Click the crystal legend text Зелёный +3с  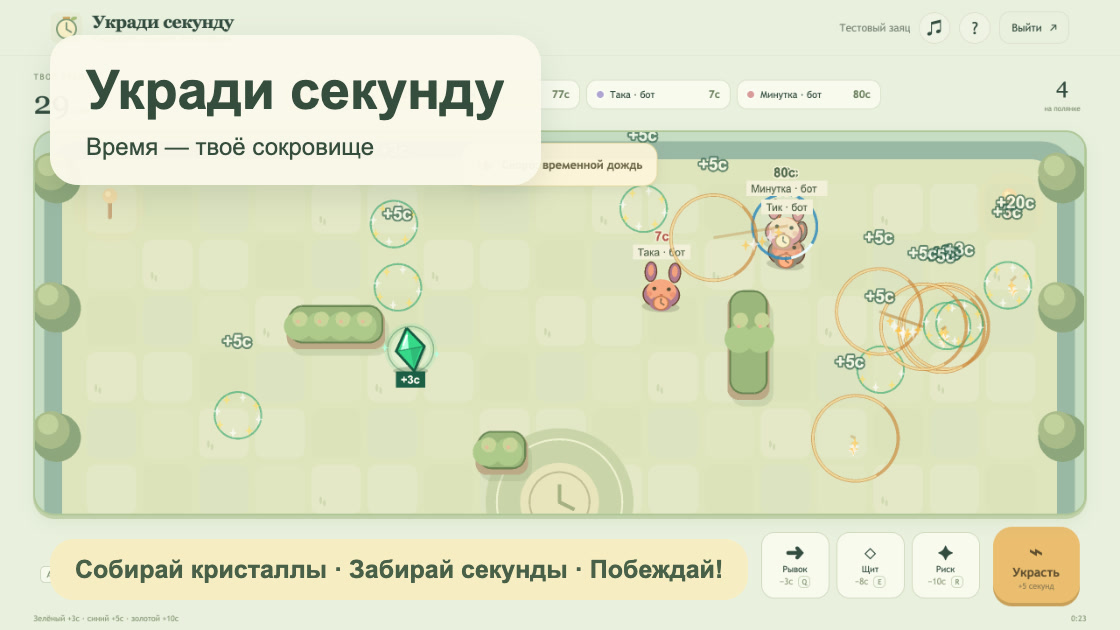(57, 619)
